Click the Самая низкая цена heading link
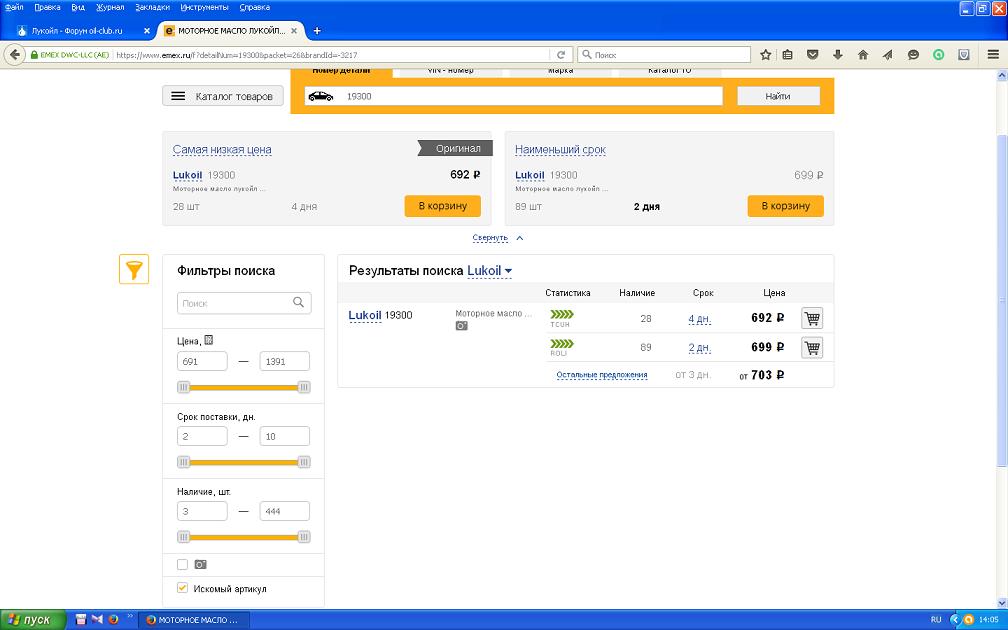 (x=222, y=150)
